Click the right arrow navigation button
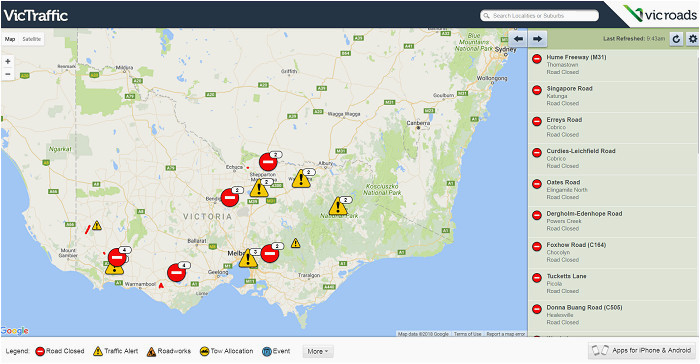700x364 pixels. click(538, 39)
